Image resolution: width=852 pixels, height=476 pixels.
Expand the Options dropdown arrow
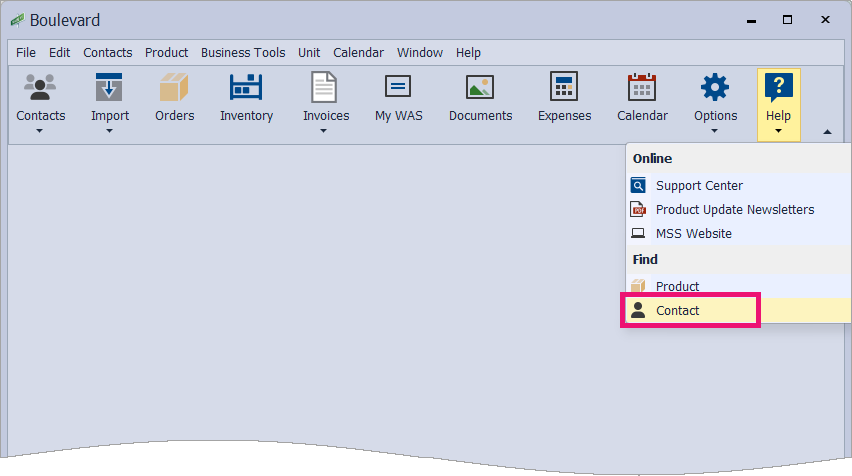715,131
